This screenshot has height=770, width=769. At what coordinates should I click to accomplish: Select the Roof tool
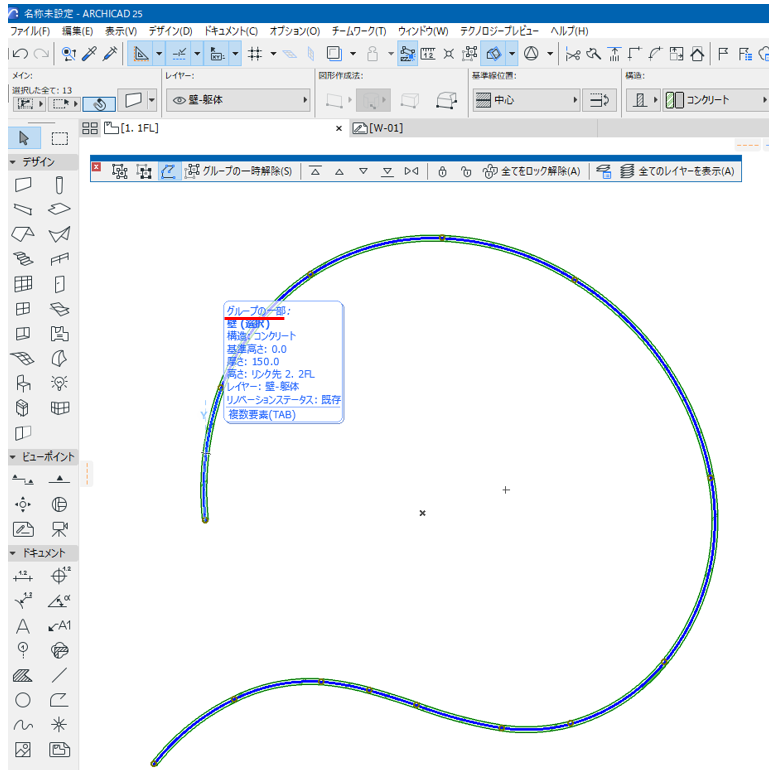click(x=23, y=234)
